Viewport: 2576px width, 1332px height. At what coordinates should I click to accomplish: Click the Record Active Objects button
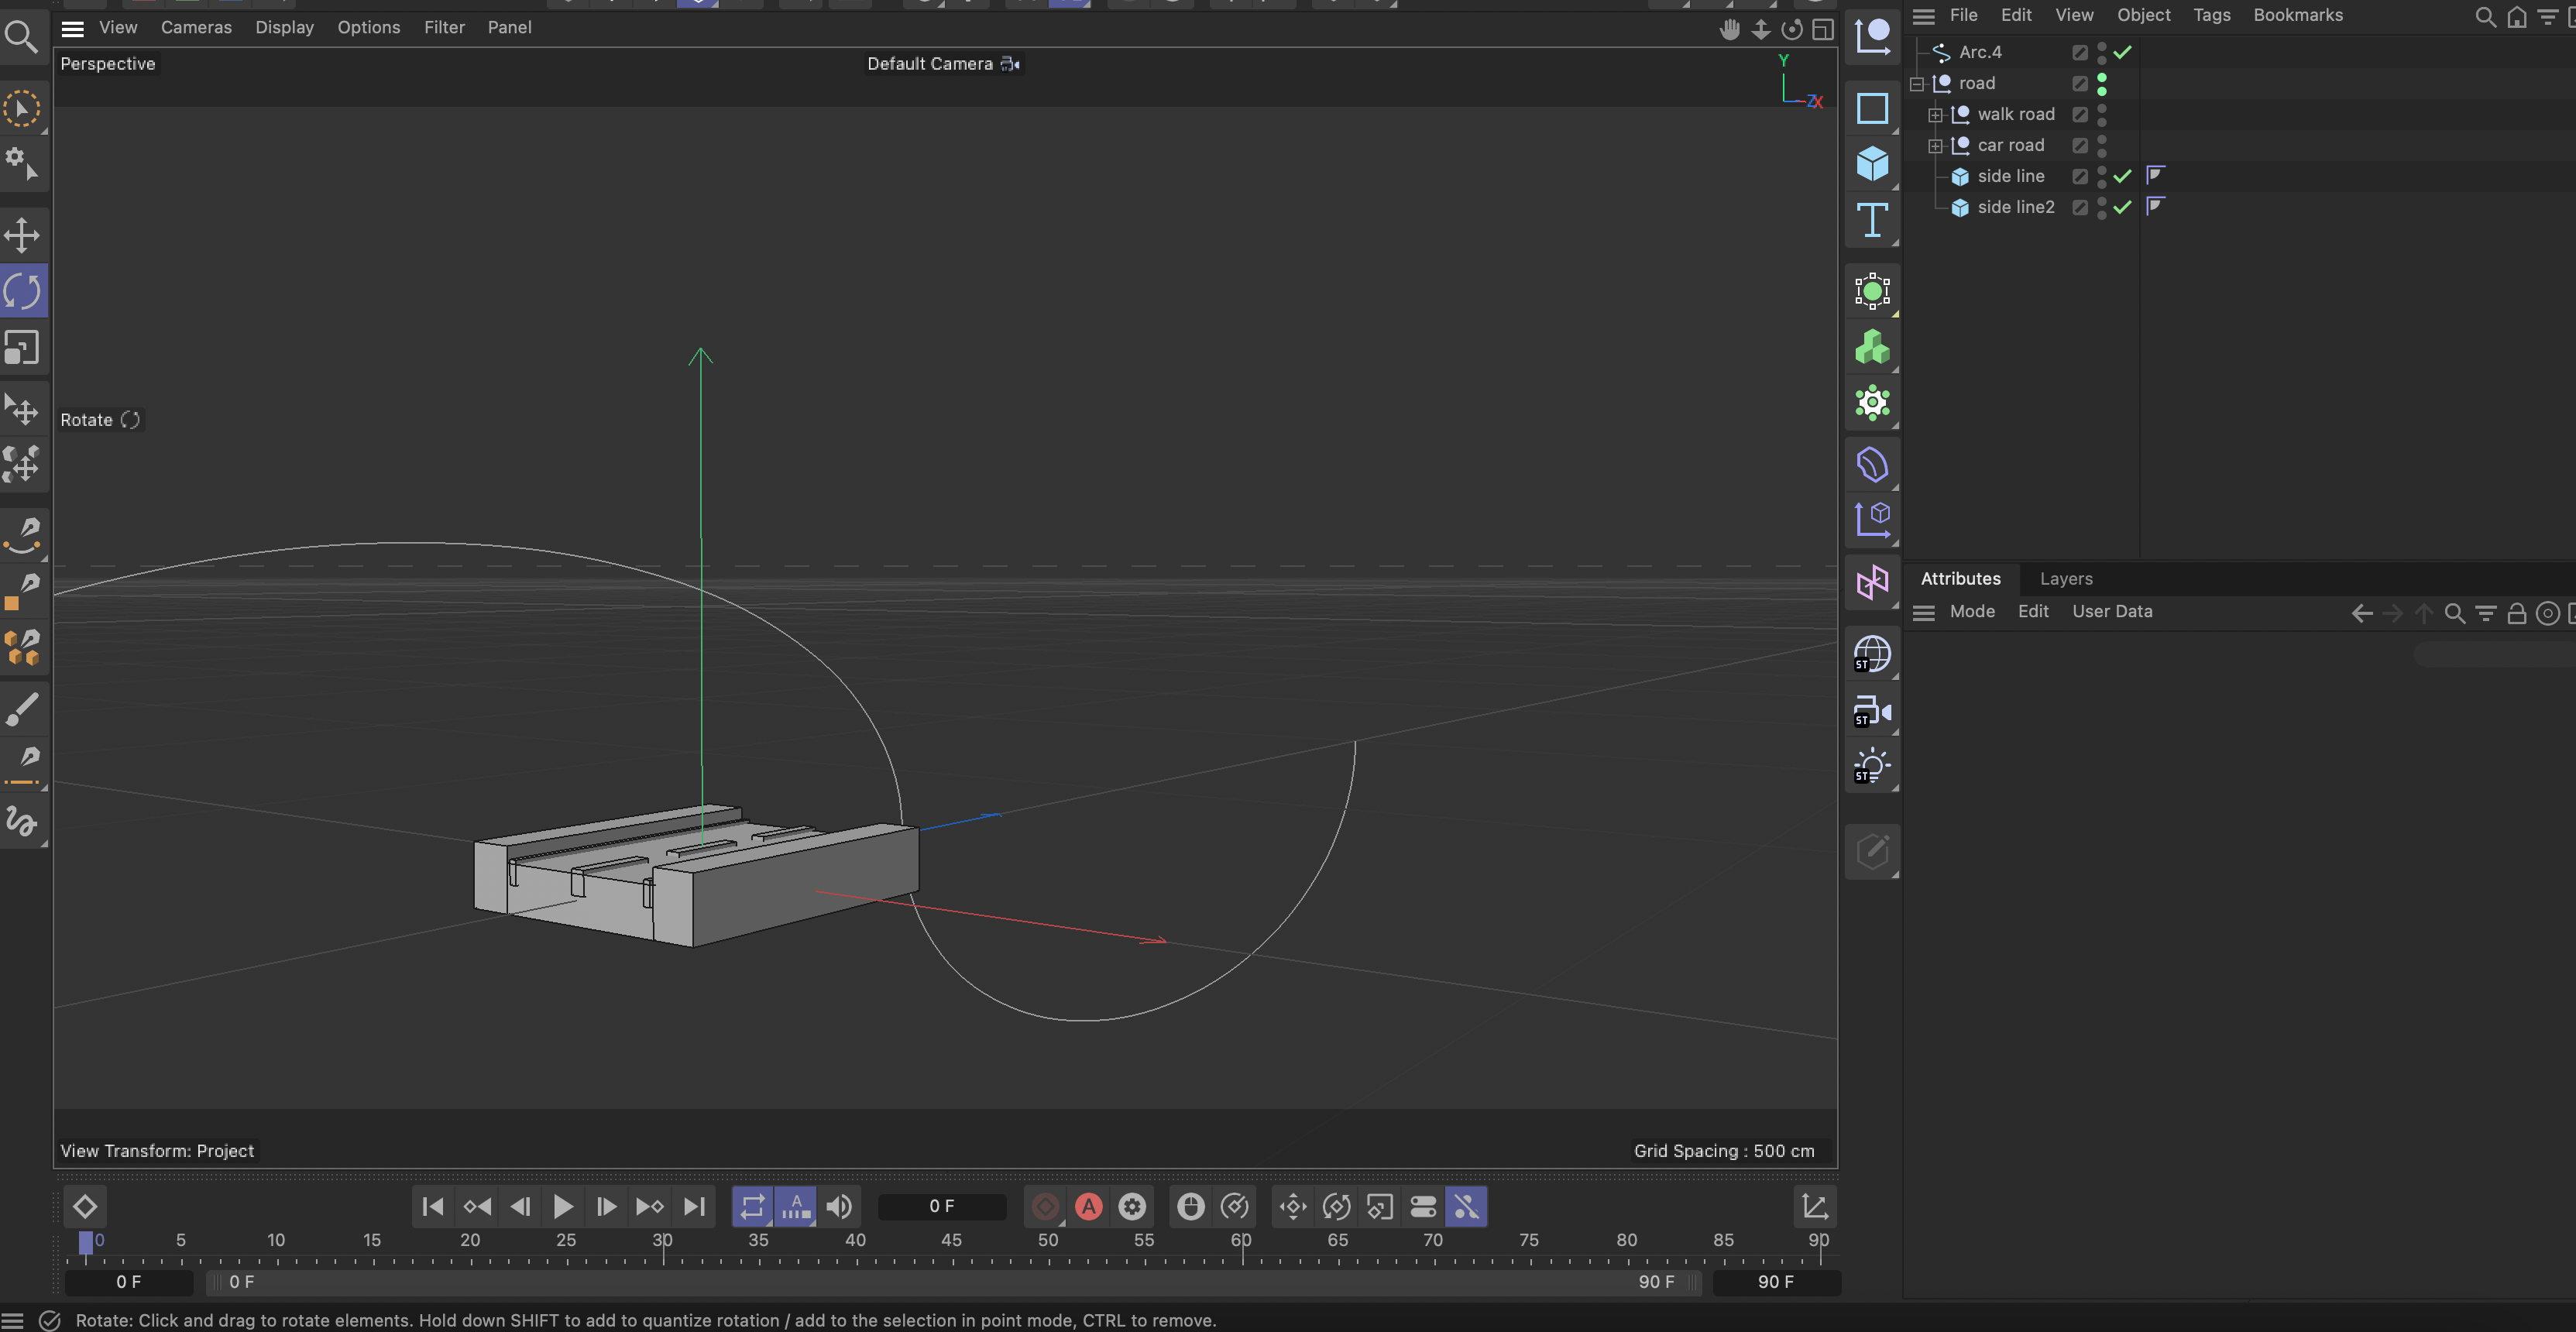point(1045,1207)
